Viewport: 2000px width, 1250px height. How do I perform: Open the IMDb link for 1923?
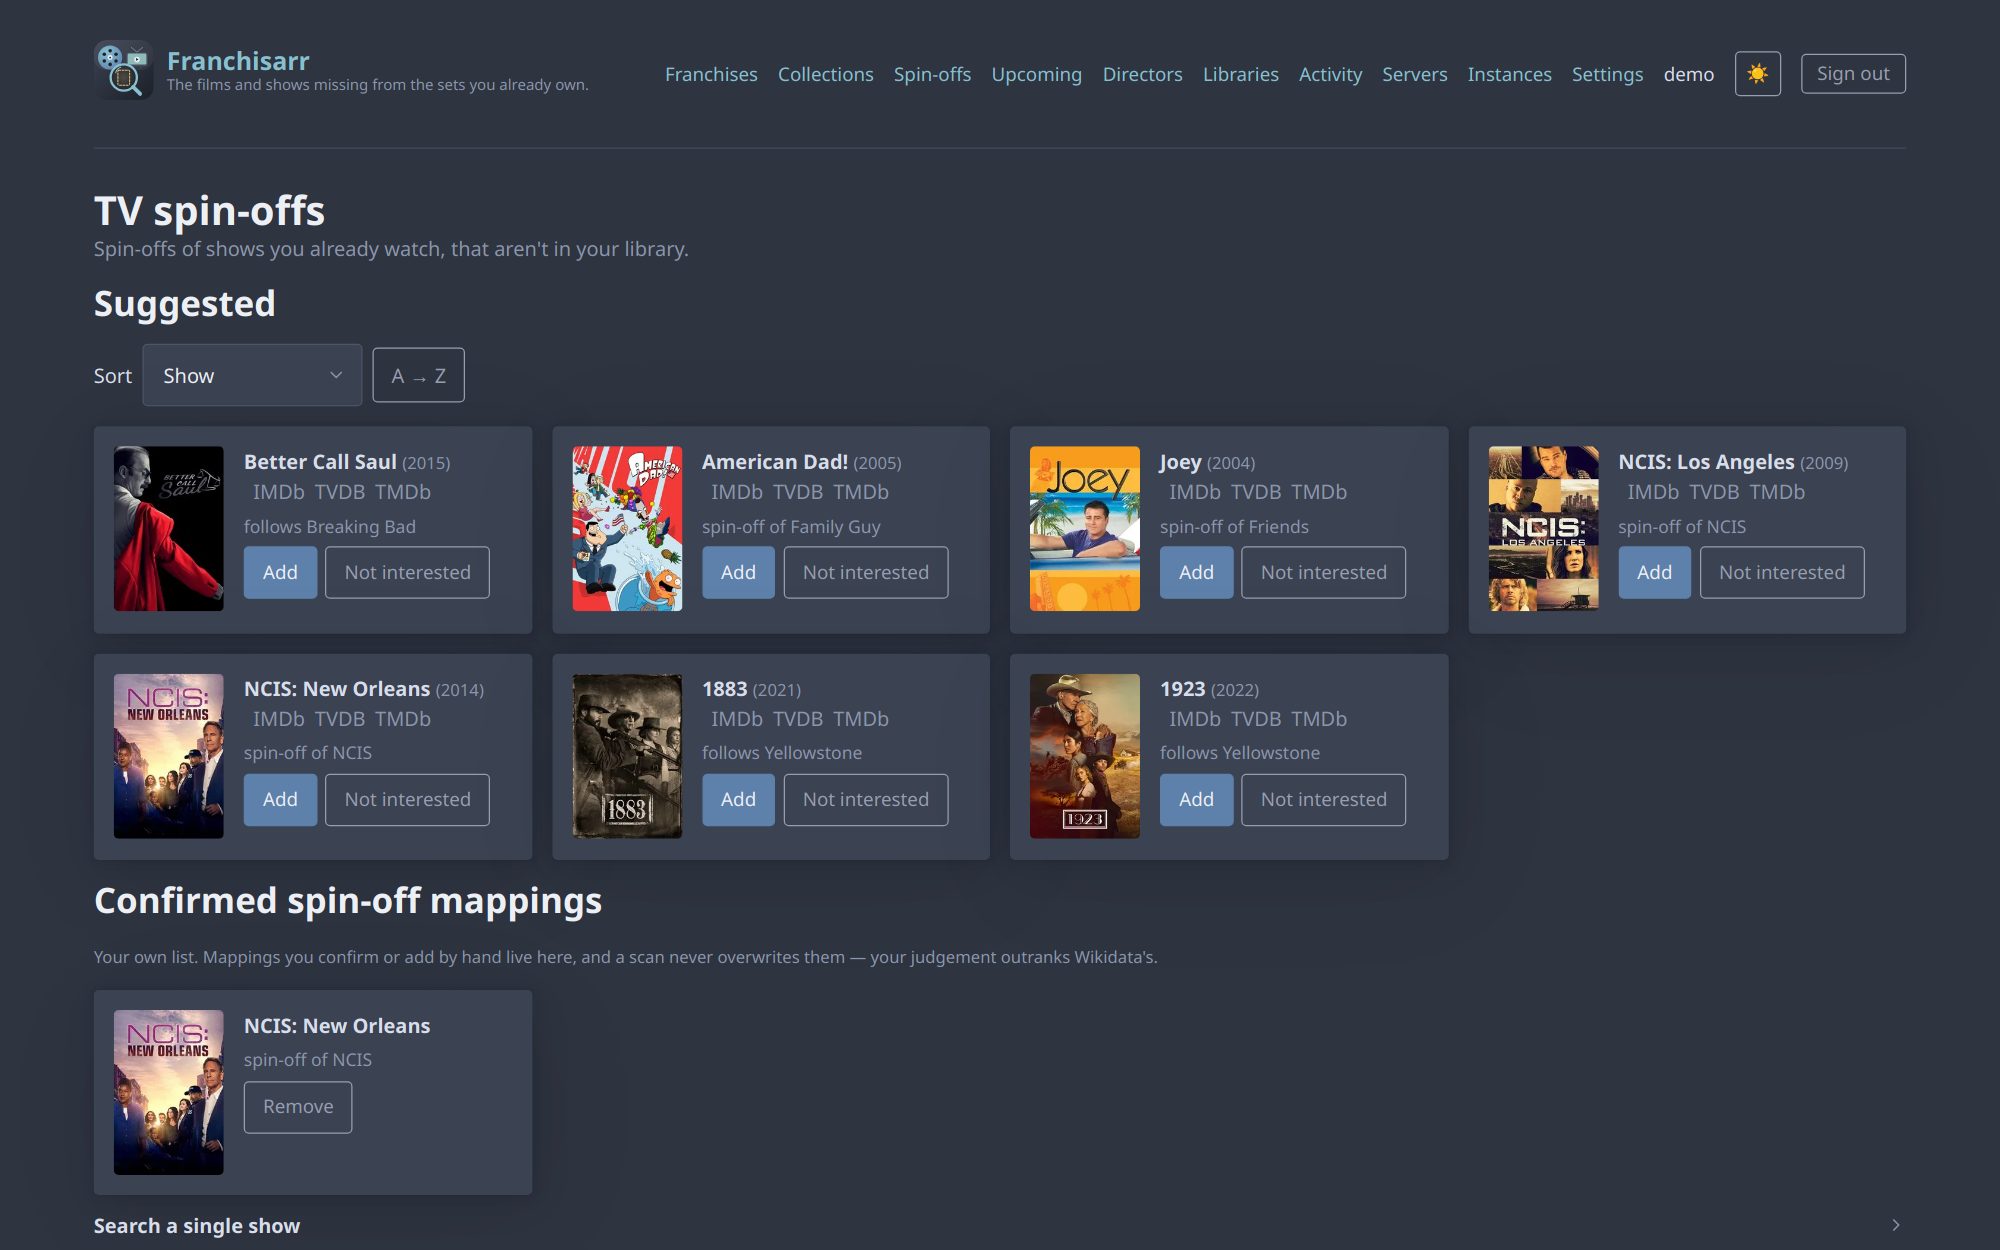[x=1195, y=719]
